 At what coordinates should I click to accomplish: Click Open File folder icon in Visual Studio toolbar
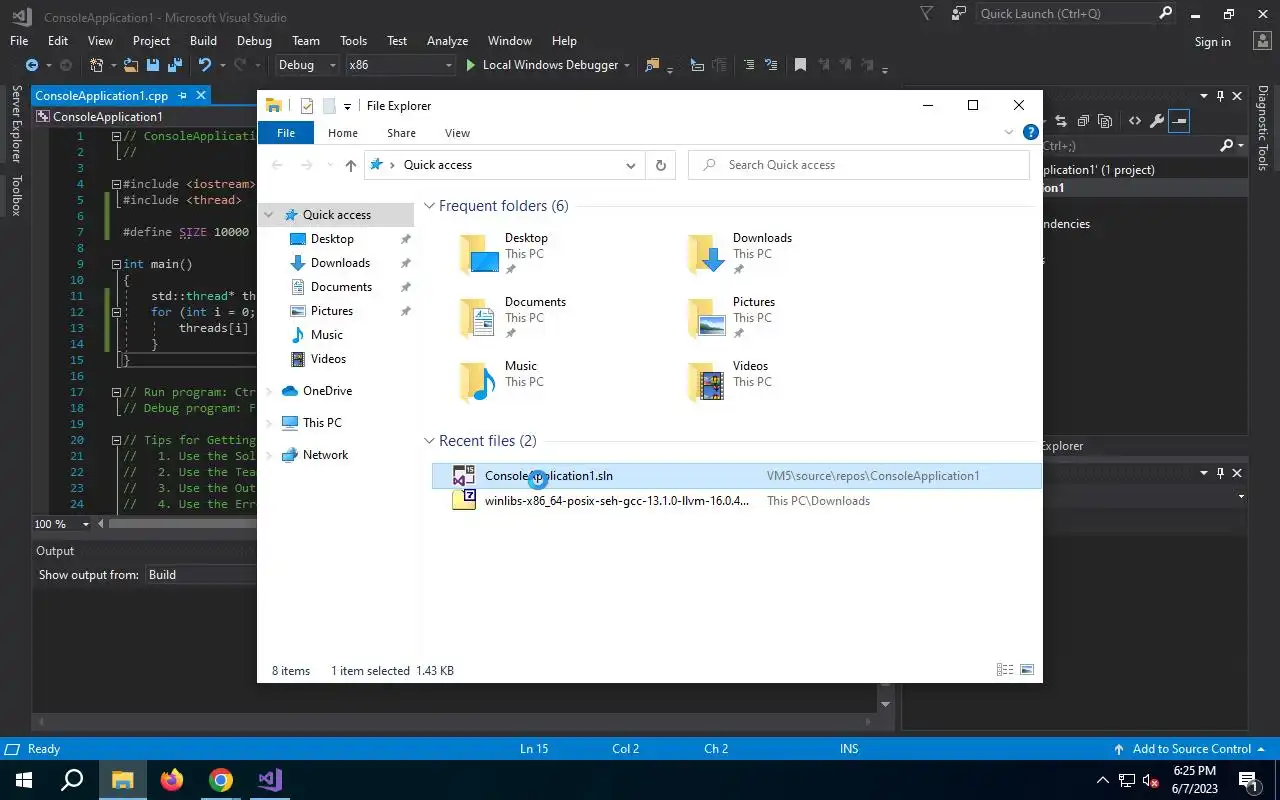(x=131, y=65)
